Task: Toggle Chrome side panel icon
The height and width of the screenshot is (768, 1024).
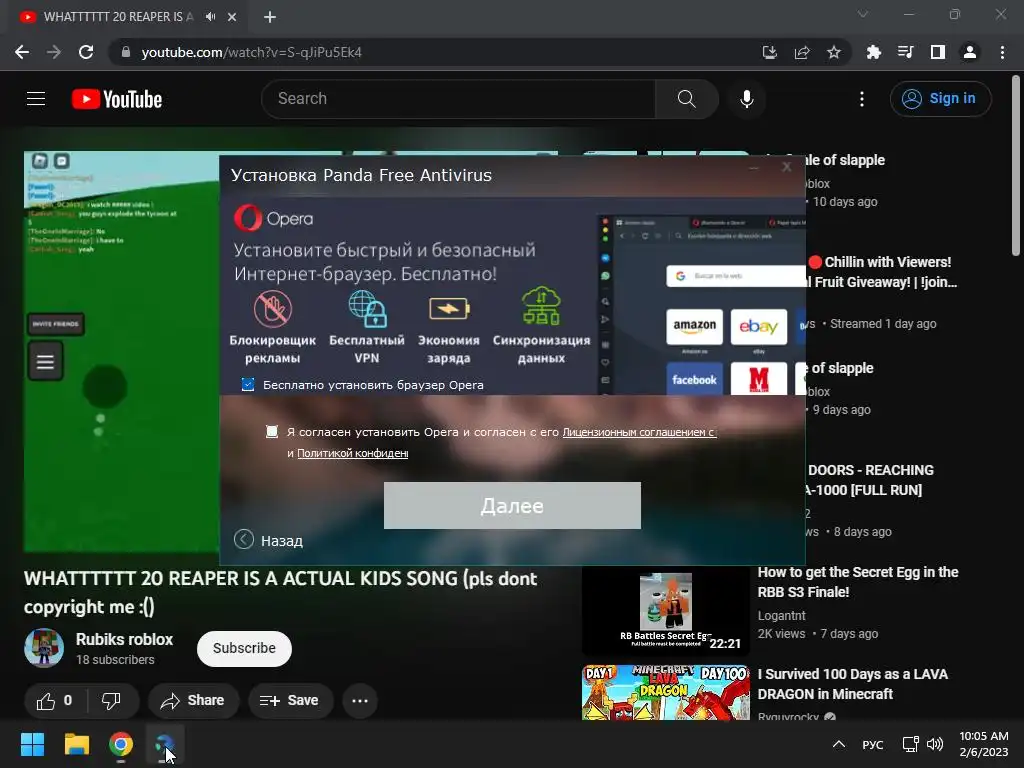Action: tap(938, 52)
